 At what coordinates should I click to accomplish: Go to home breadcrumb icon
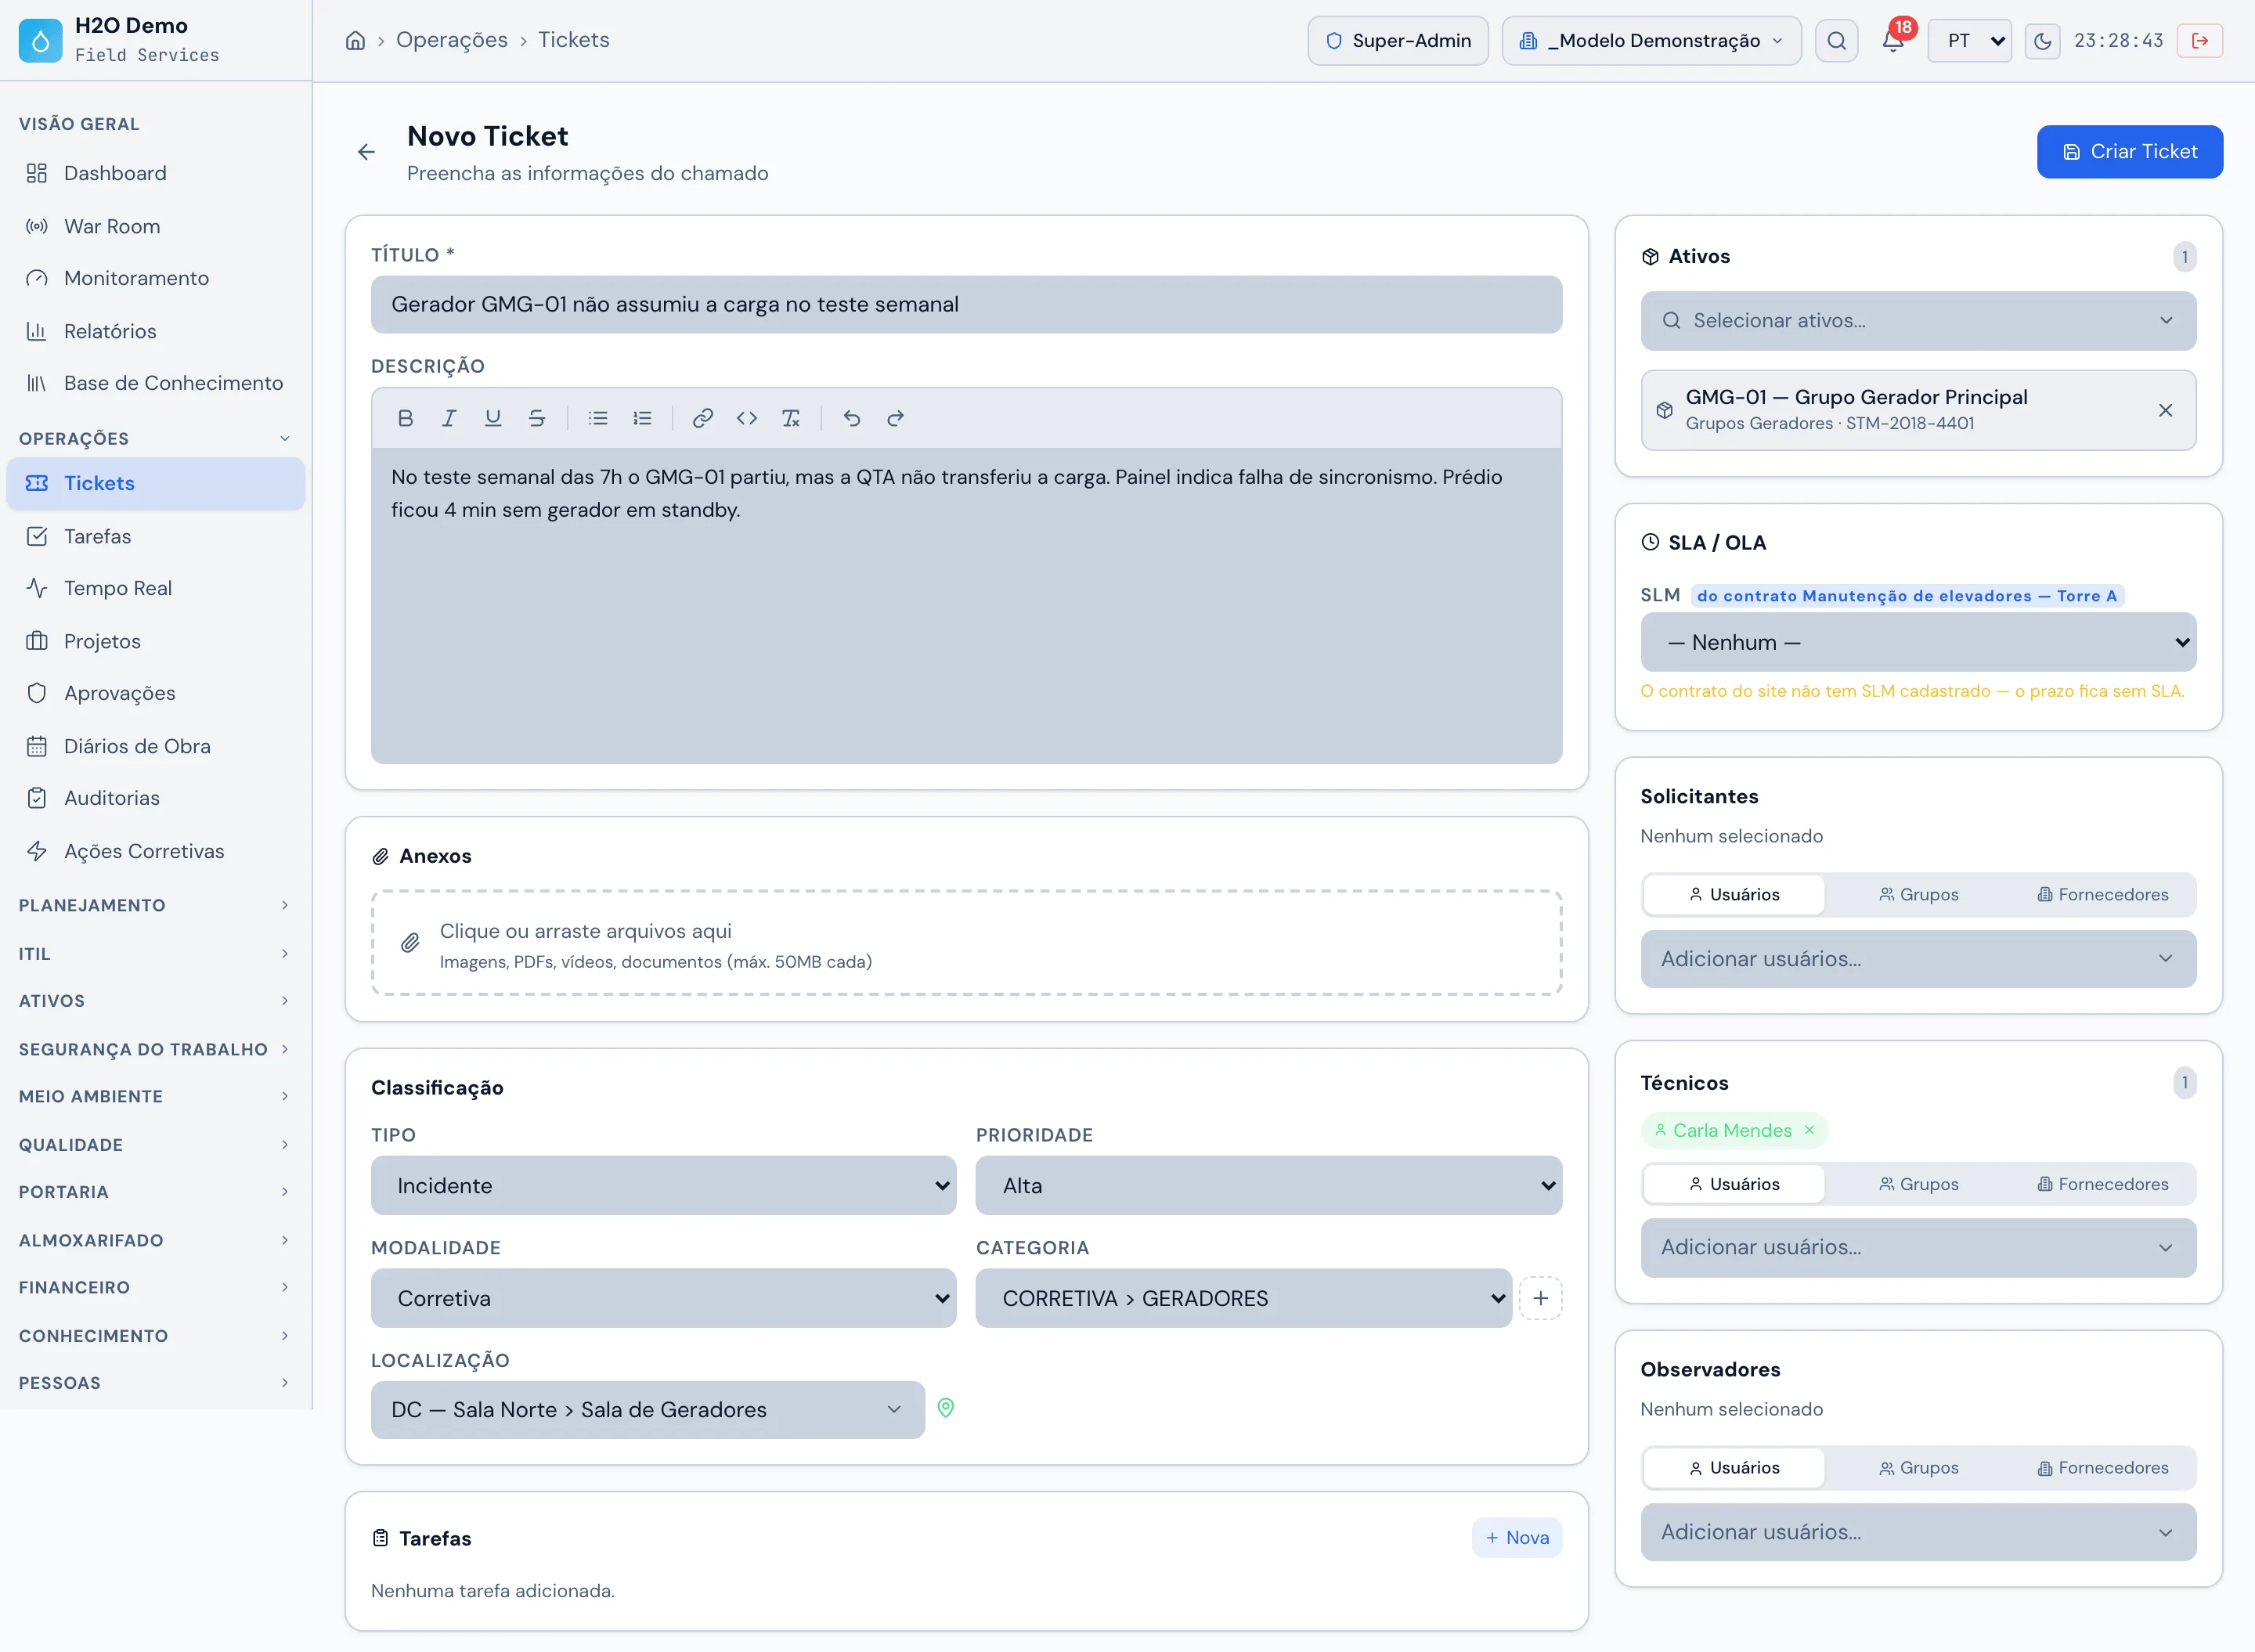pyautogui.click(x=355, y=40)
